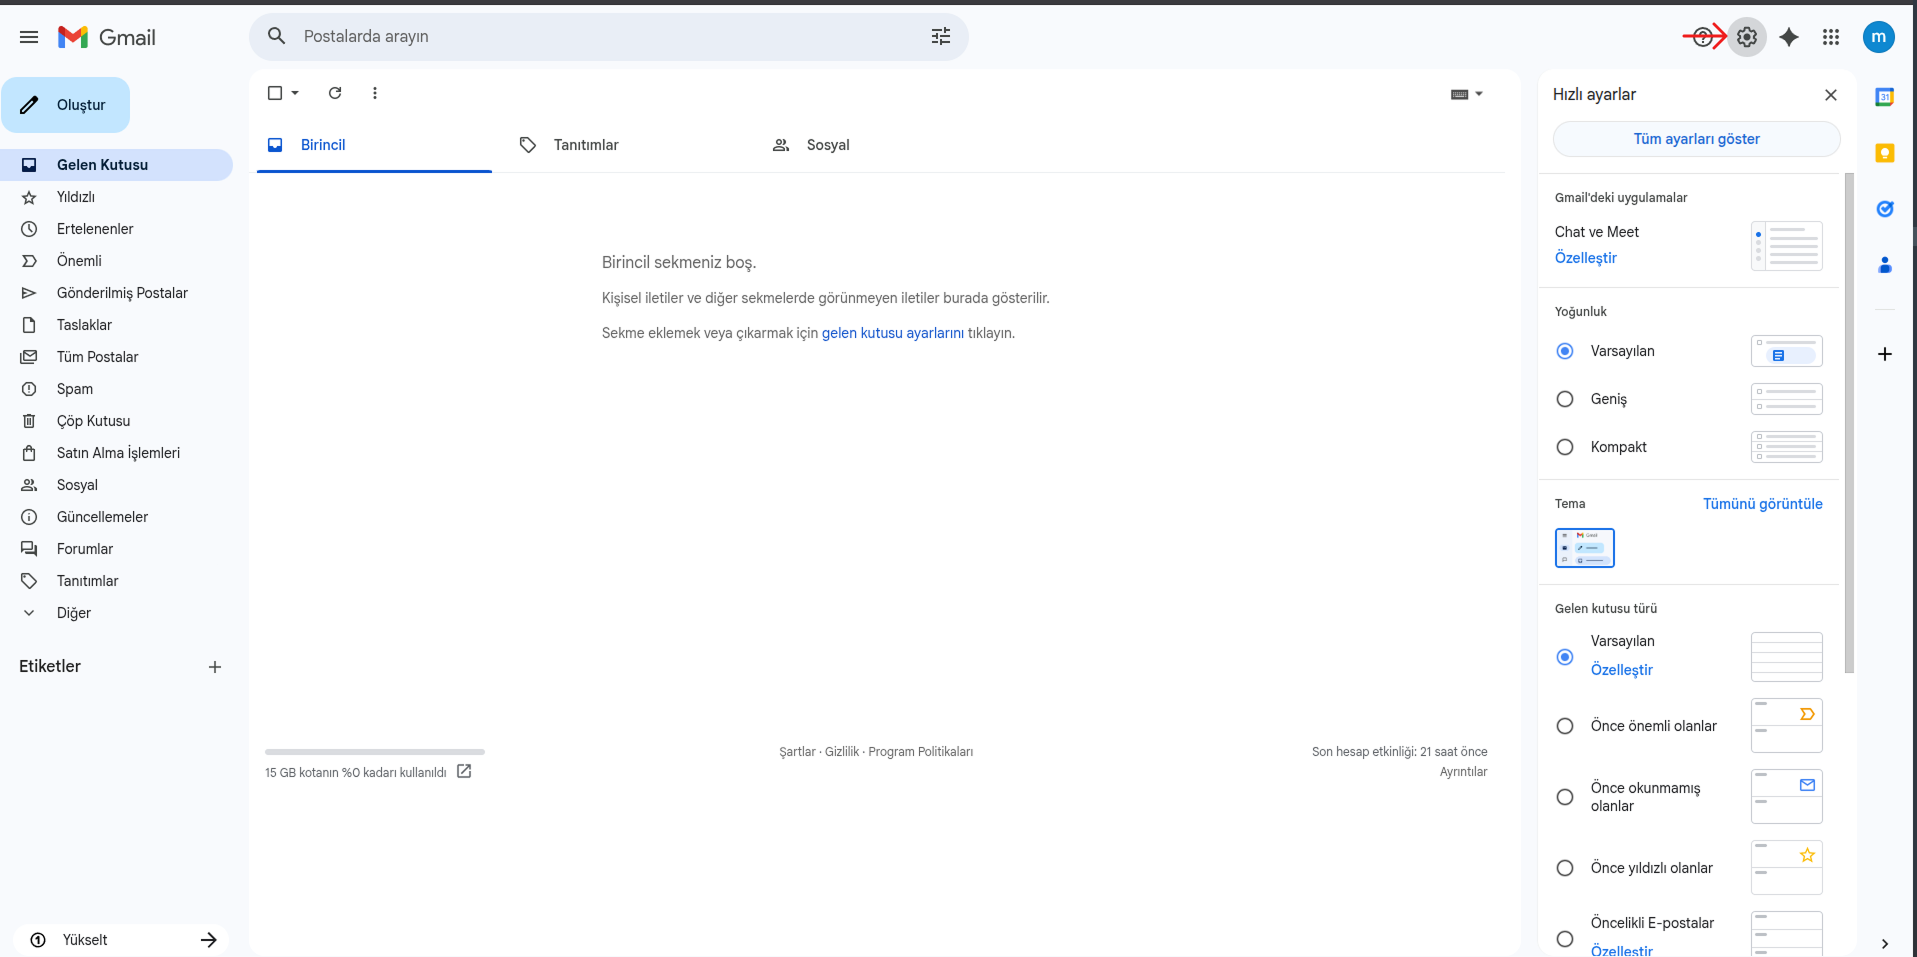
Task: Click the Gmail logo
Action: [x=107, y=37]
